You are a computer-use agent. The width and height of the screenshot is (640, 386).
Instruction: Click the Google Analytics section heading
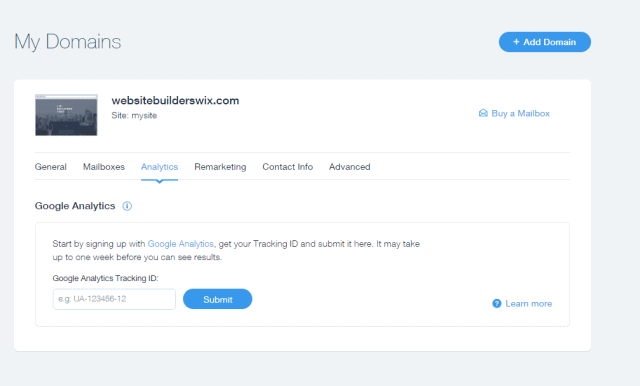click(x=75, y=206)
